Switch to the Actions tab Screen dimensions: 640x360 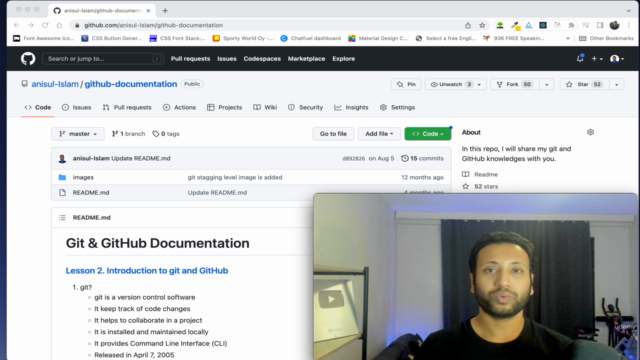click(179, 107)
